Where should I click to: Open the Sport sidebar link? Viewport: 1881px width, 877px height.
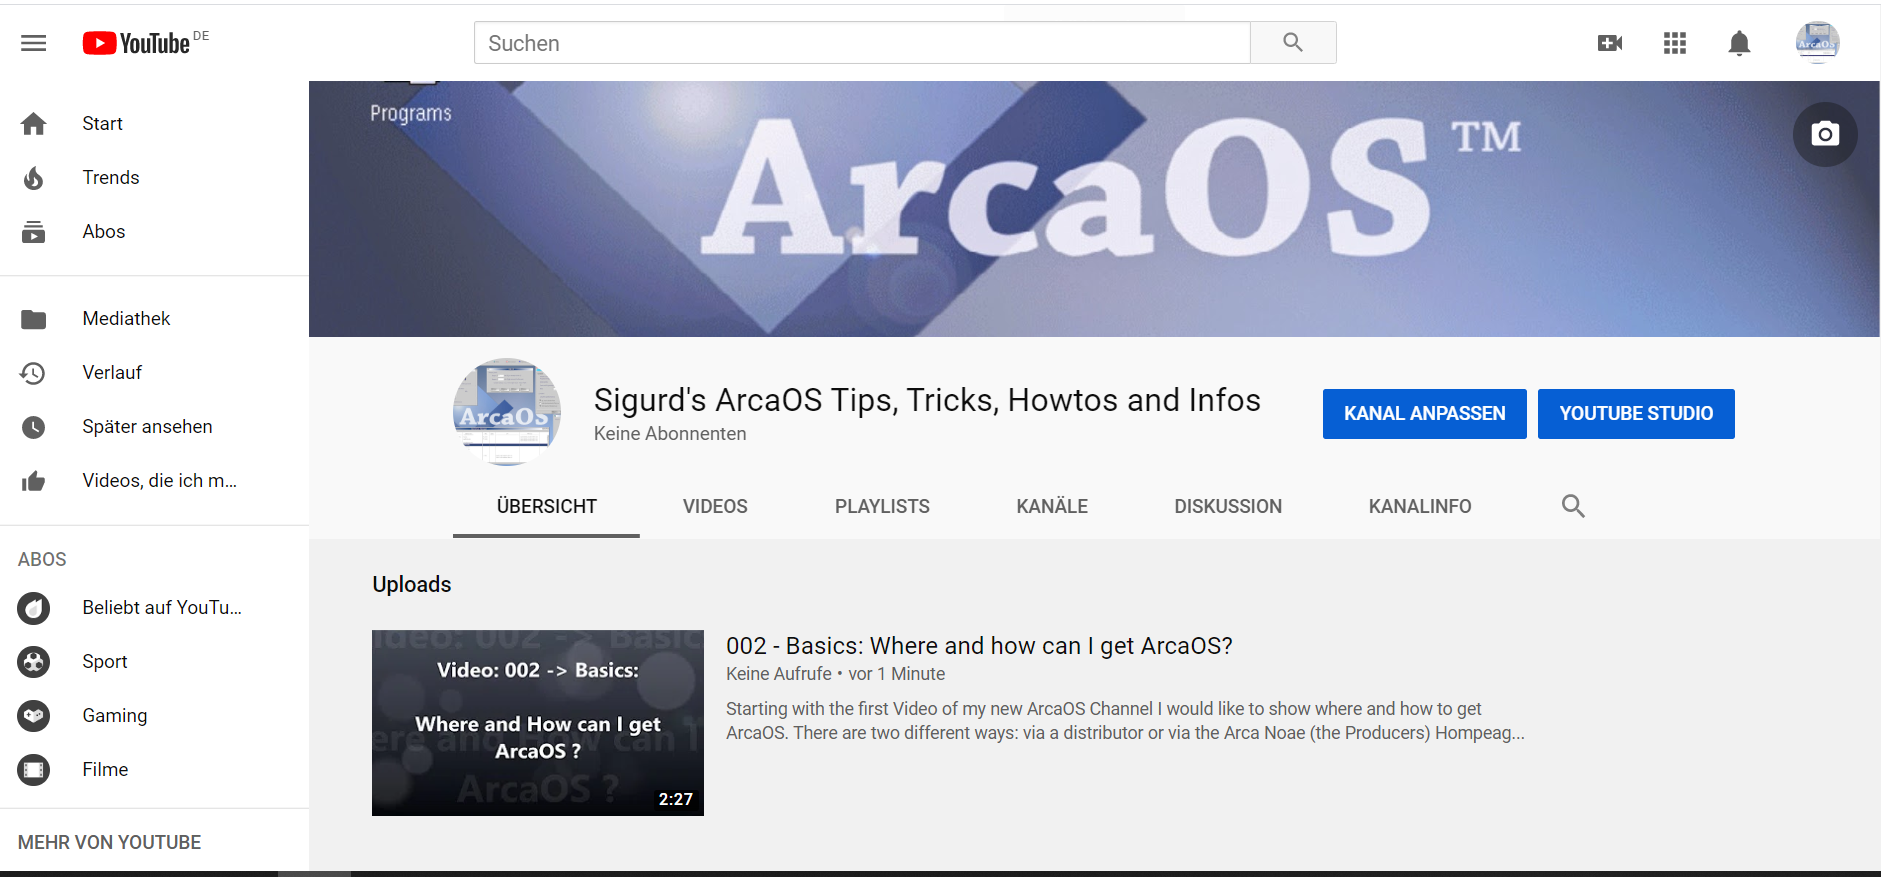click(105, 662)
